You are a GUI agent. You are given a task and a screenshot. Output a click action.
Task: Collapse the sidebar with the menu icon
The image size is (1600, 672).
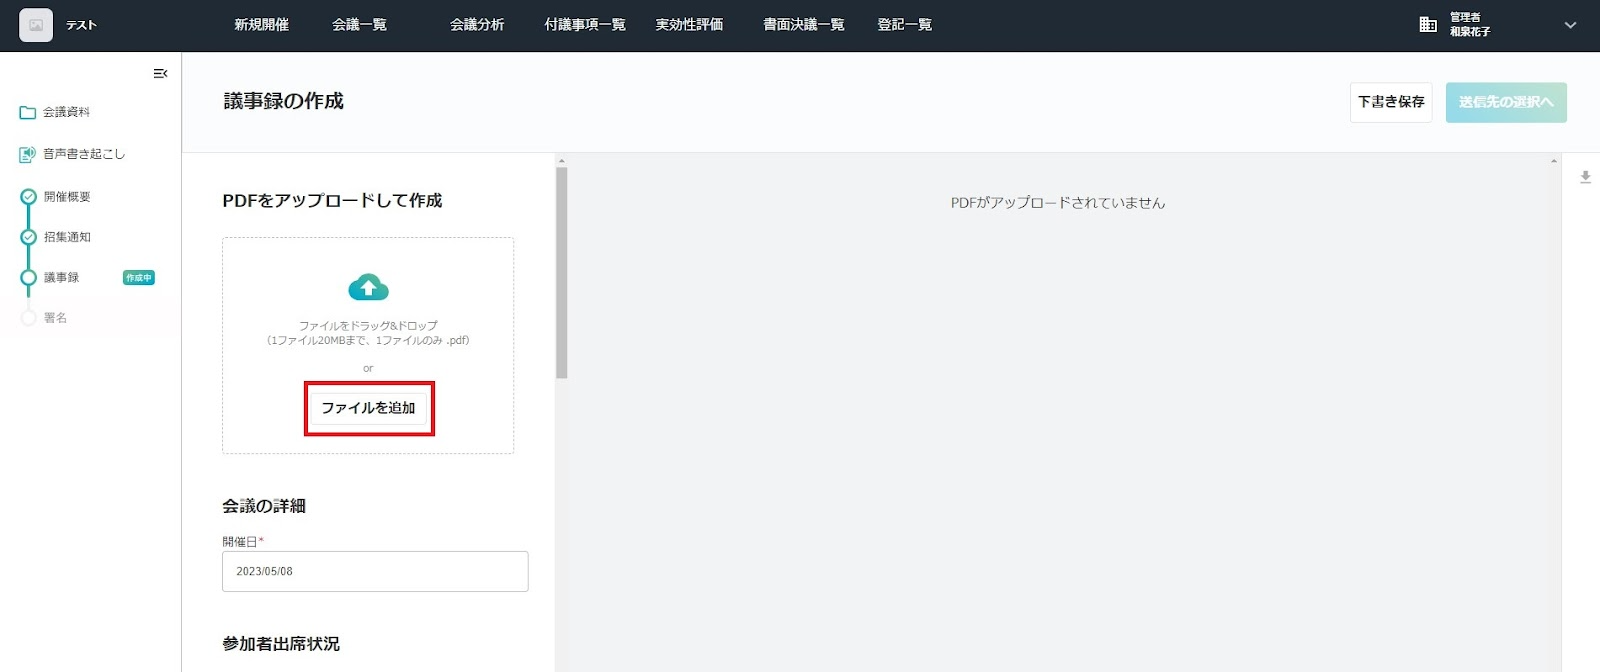click(160, 74)
